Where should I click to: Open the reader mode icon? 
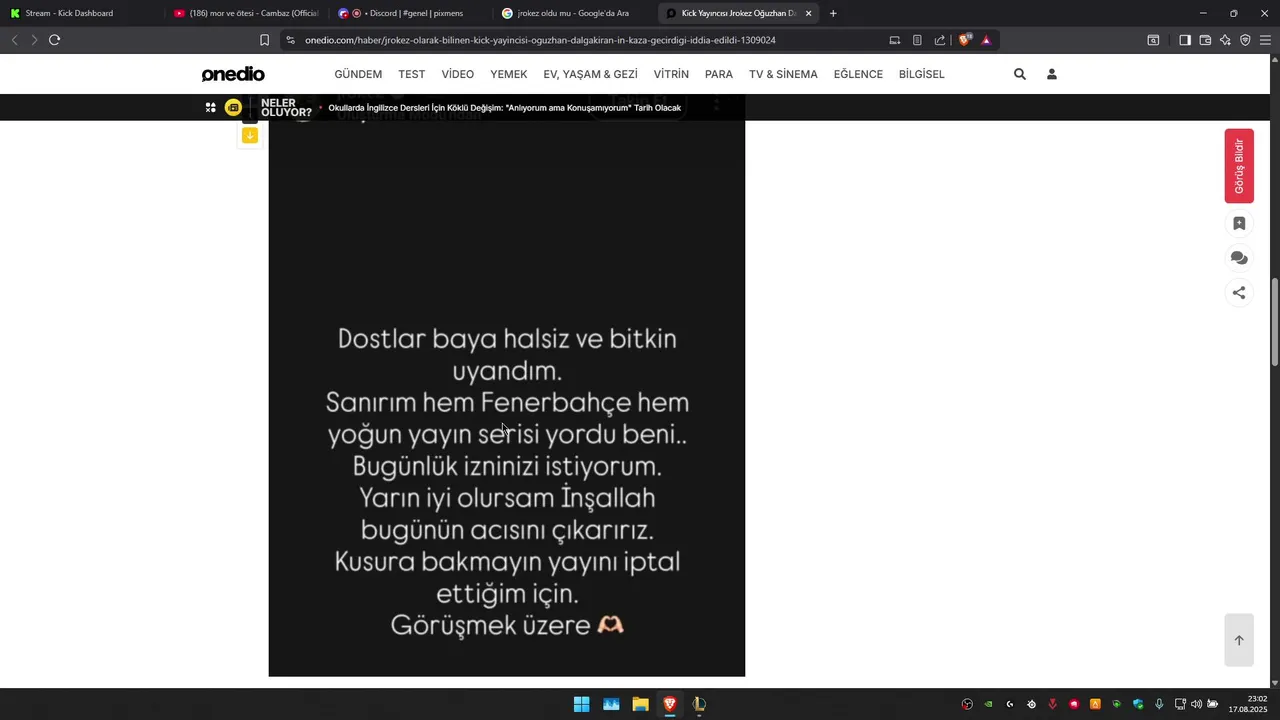pos(917,40)
